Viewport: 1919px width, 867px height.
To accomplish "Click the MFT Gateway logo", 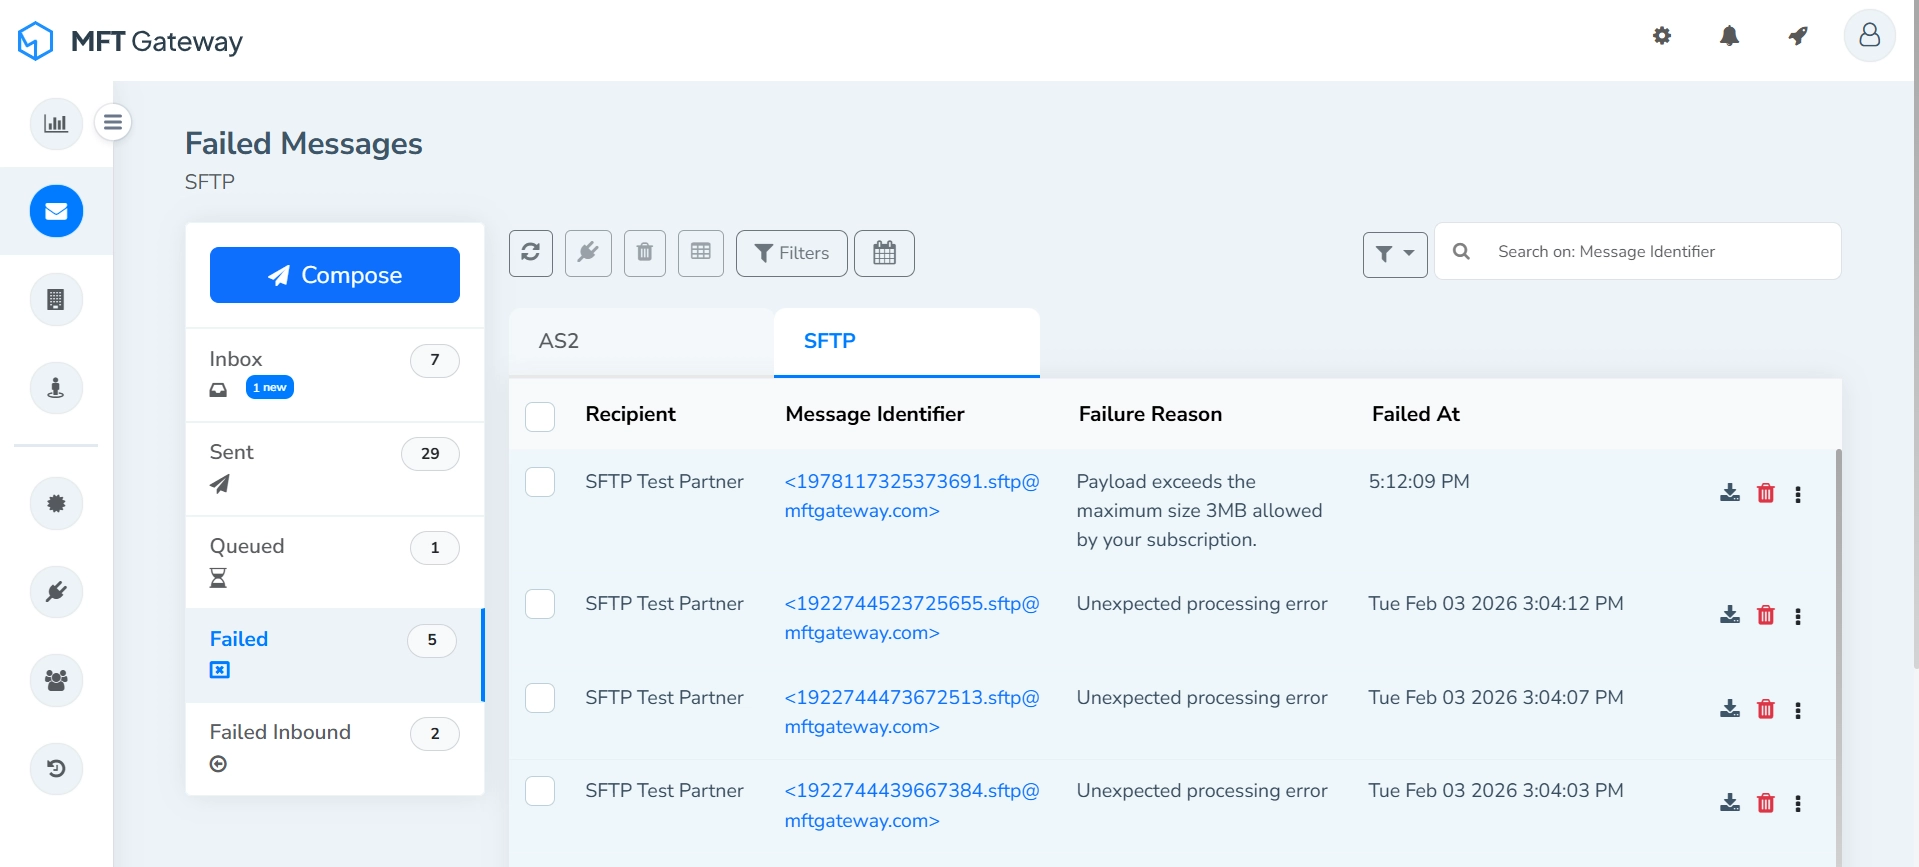I will point(130,41).
